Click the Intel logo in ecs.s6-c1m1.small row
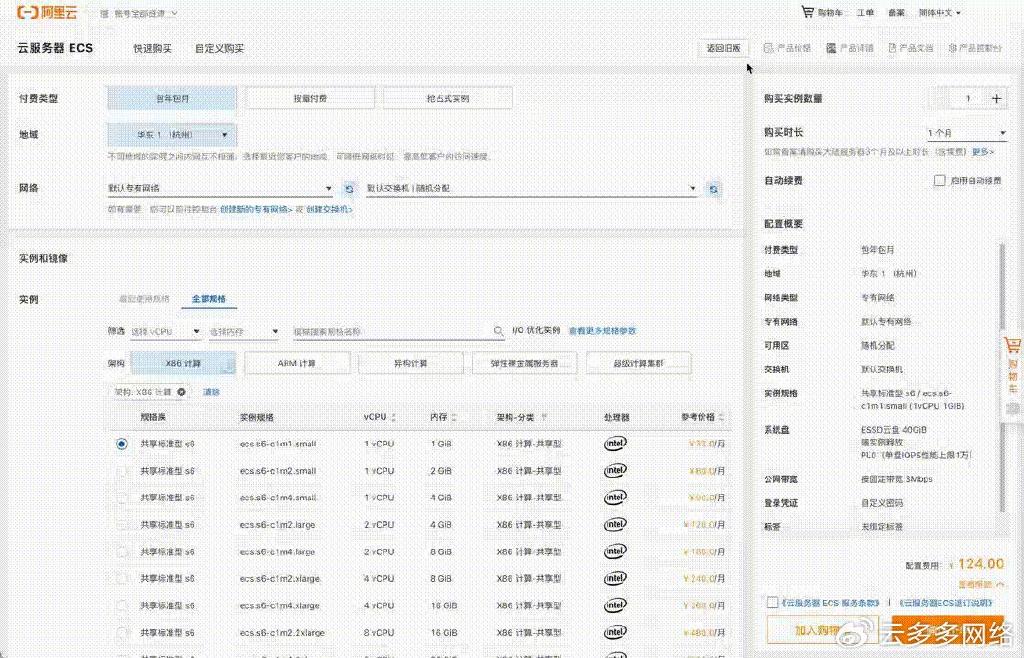Viewport: 1024px width, 658px height. (x=615, y=443)
